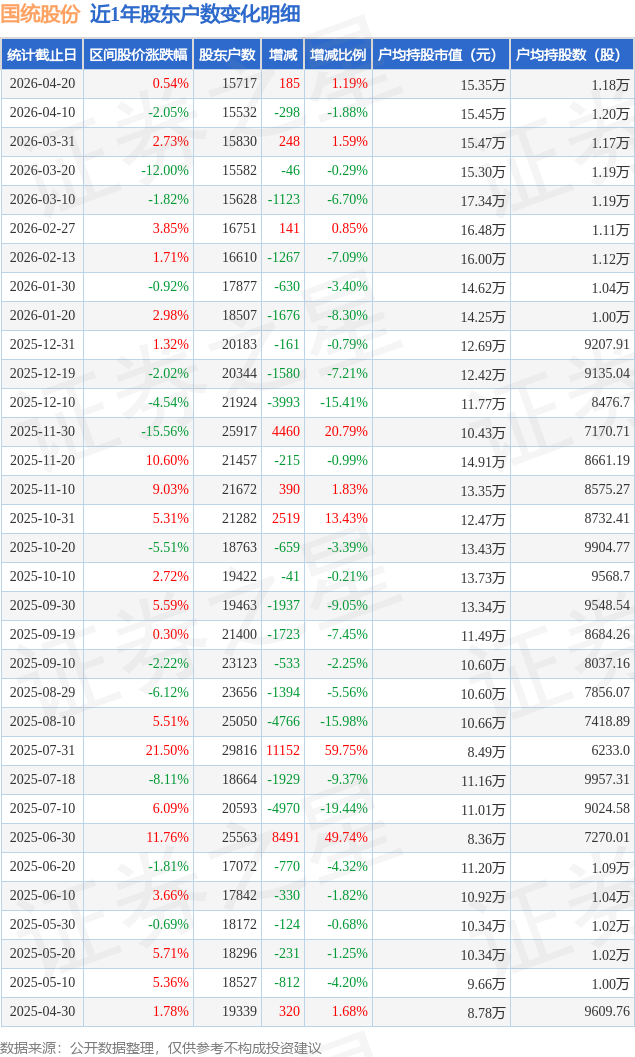Click the 国统股份 title text
Screen dimensions: 635x1057
point(40,14)
